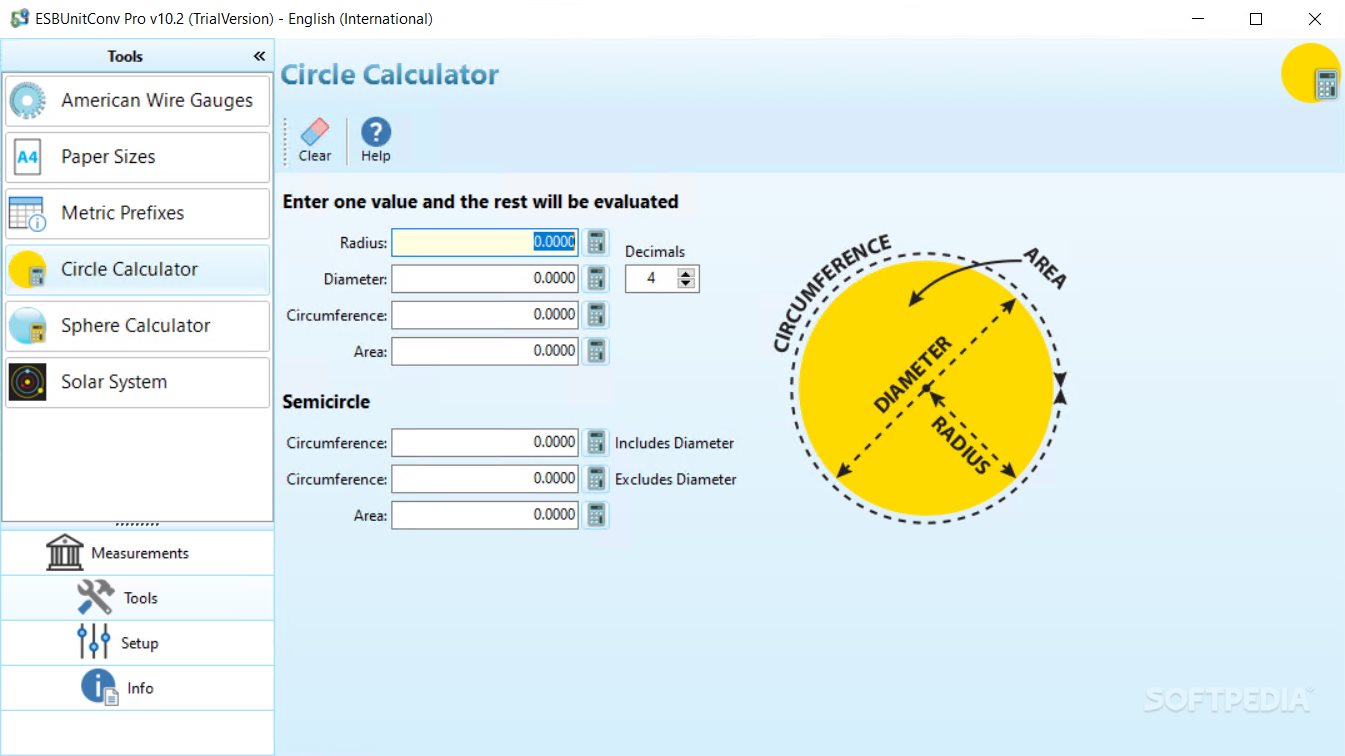
Task: Open calculator popup beside Radius field
Action: tap(596, 242)
